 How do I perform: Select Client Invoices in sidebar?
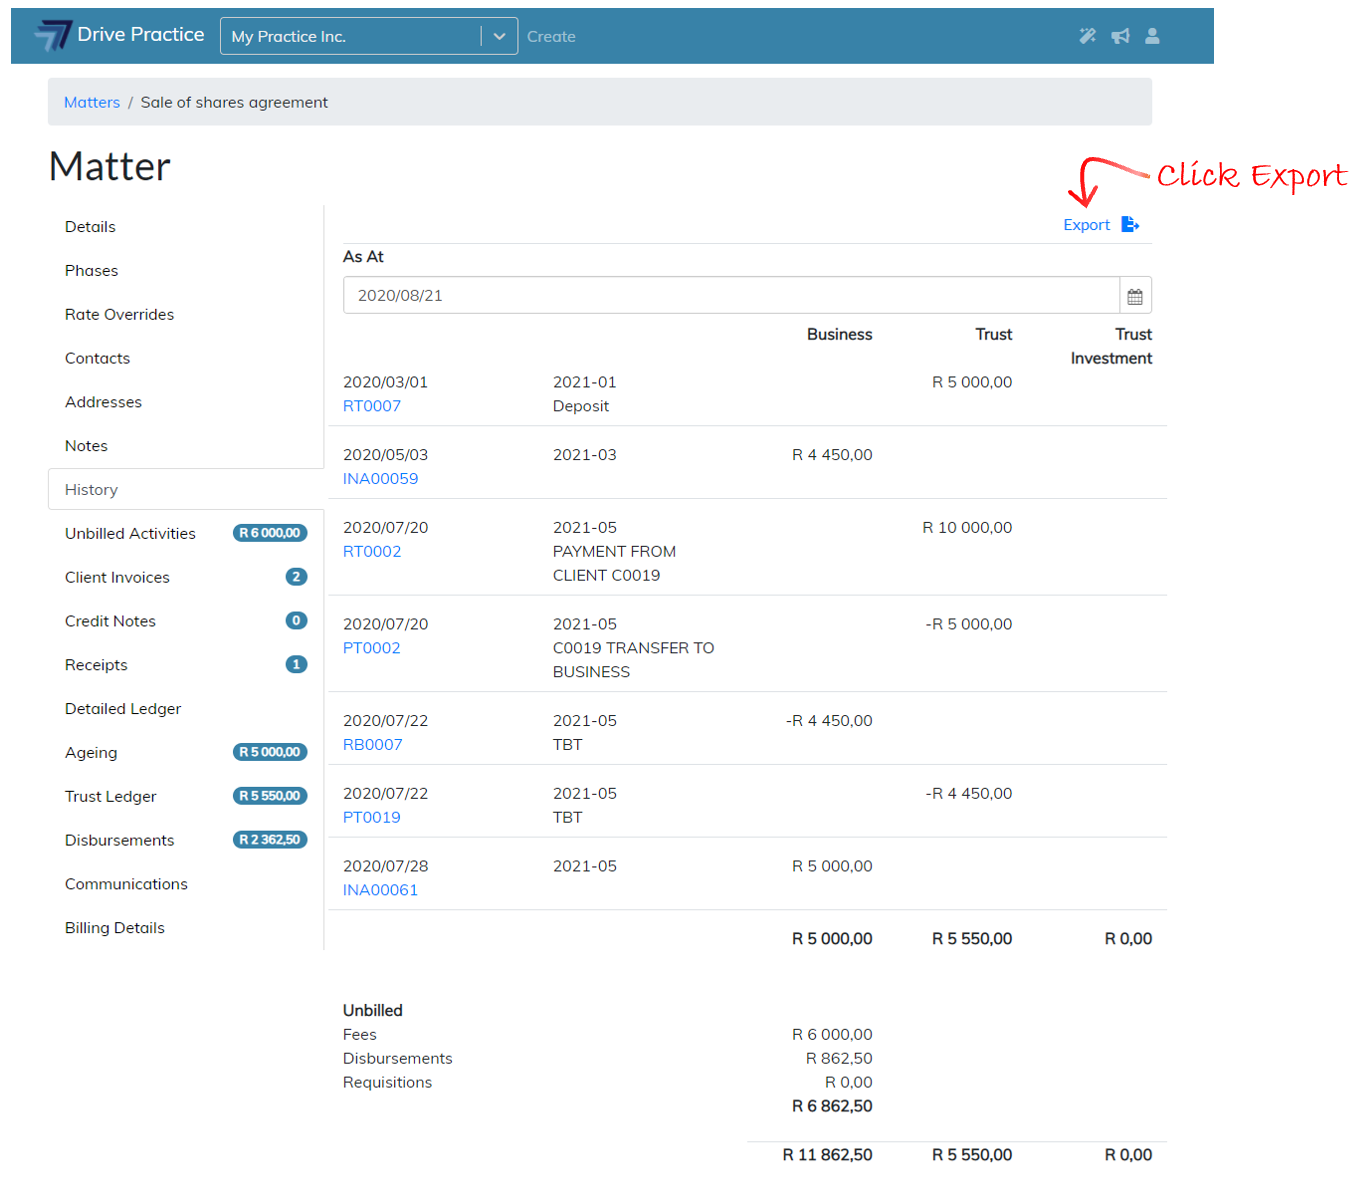[117, 578]
